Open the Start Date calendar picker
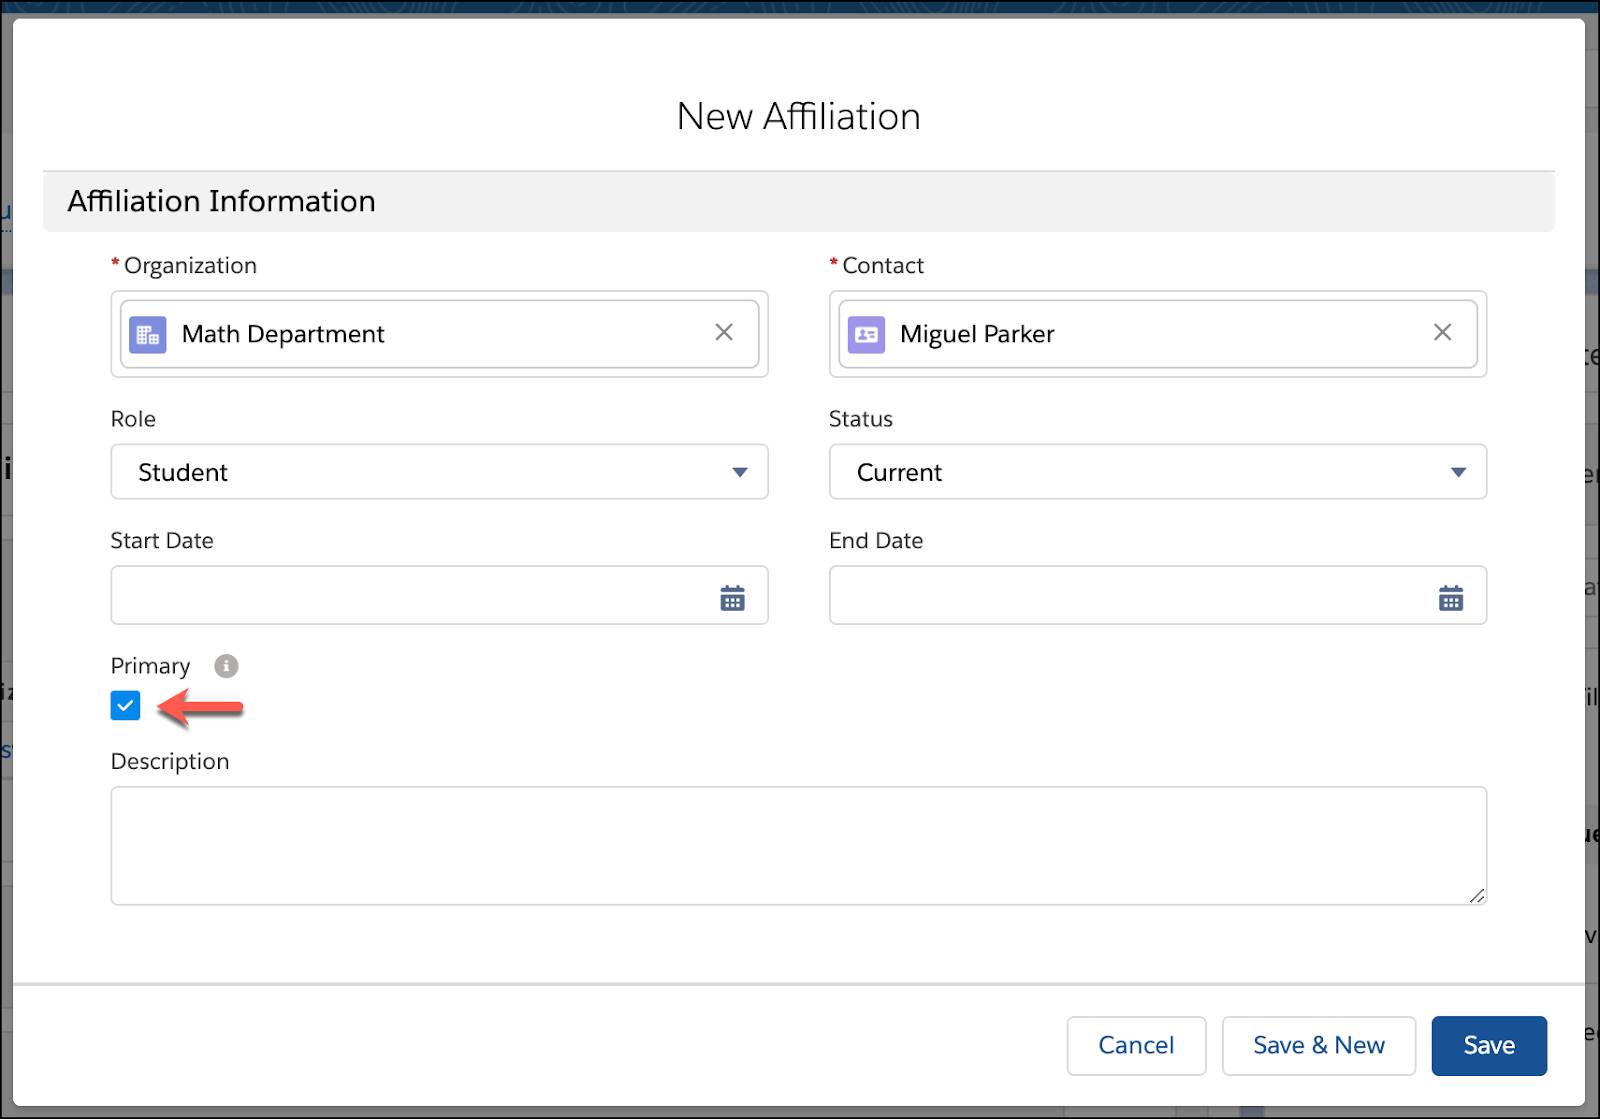Screen dimensions: 1600x1119 pos(732,598)
